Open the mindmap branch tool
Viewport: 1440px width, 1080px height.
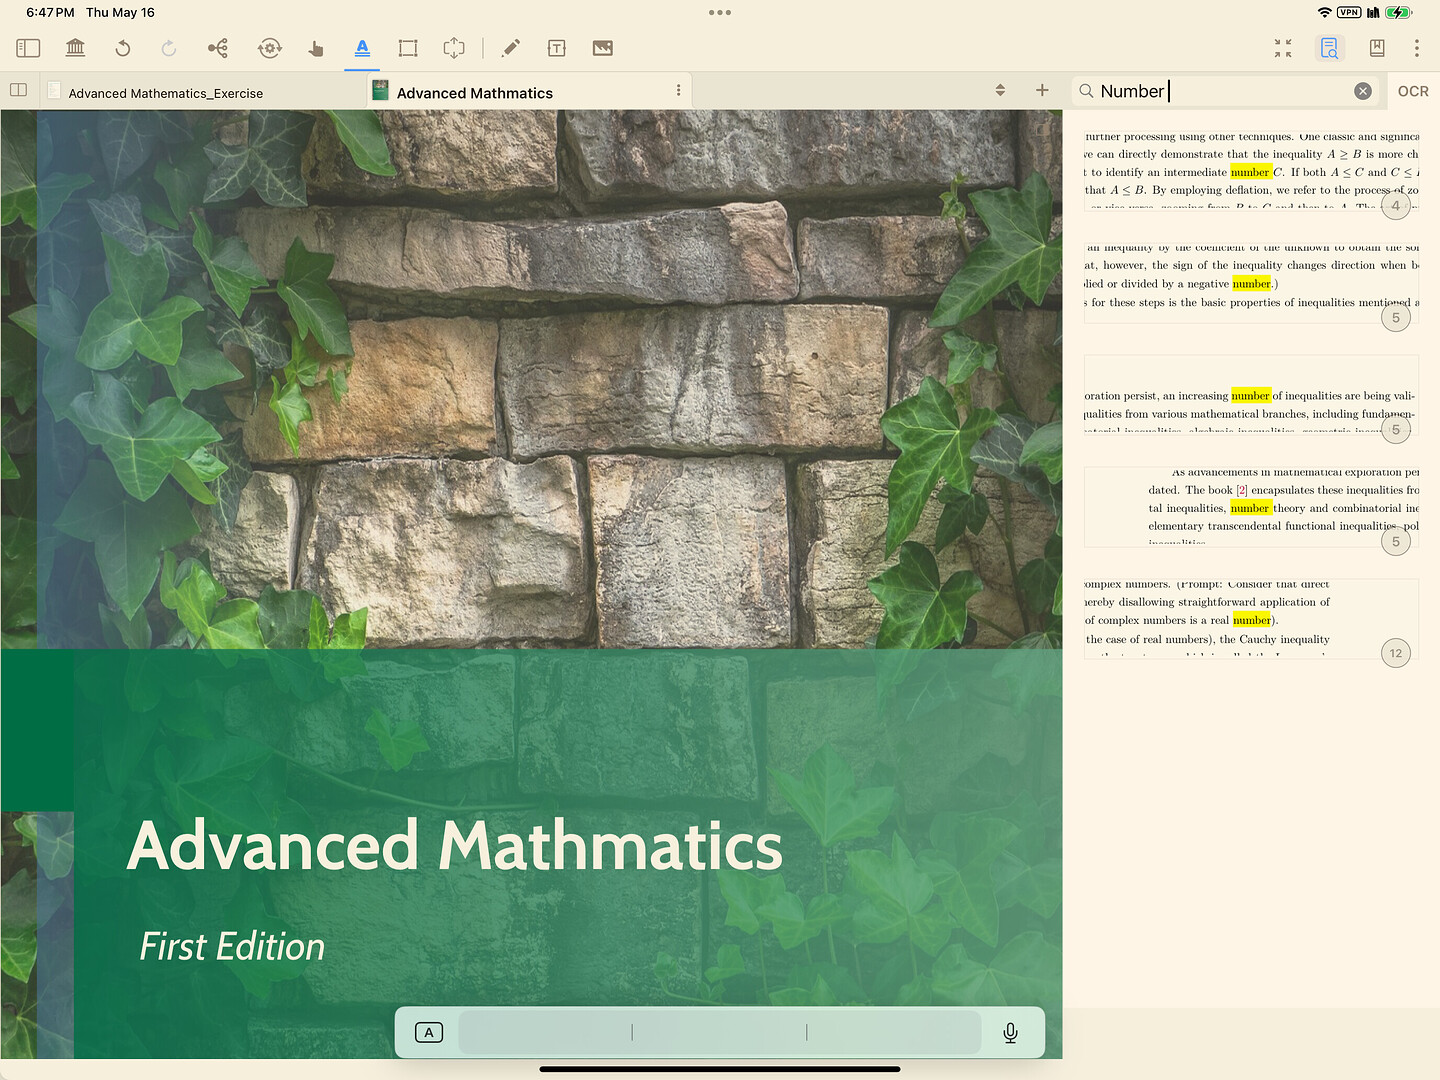click(217, 48)
